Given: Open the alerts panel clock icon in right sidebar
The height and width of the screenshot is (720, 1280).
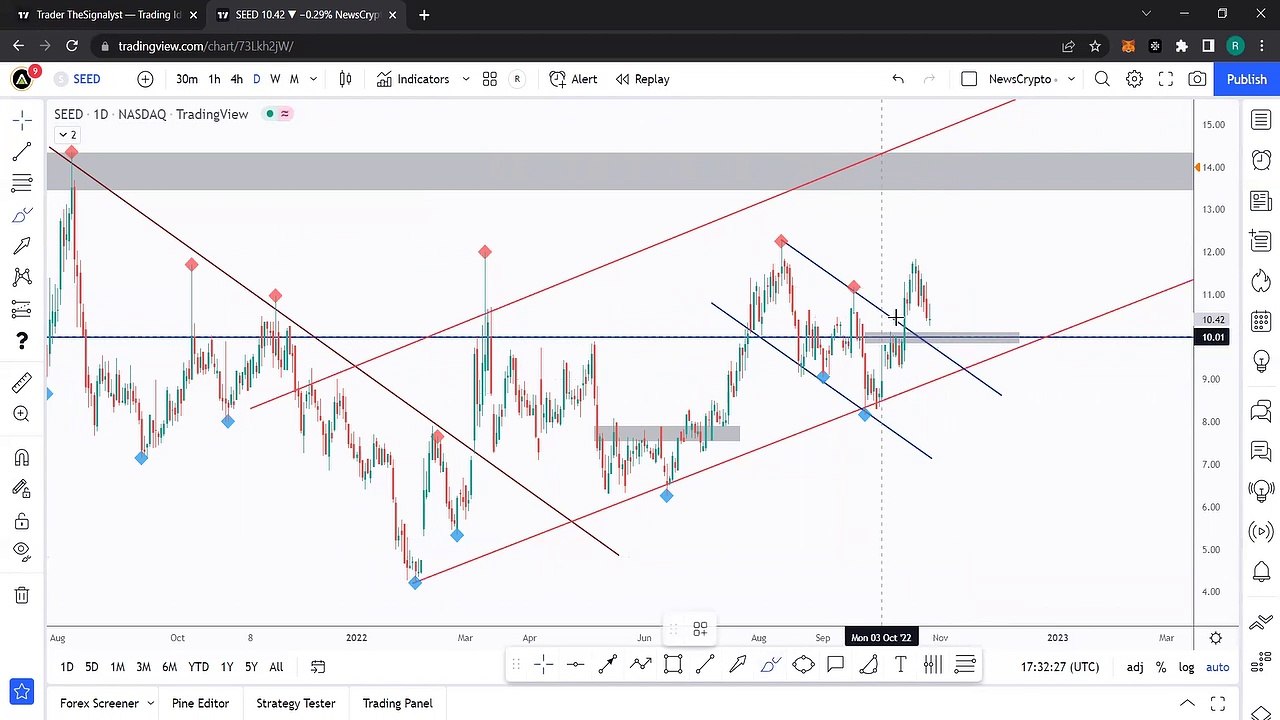Looking at the screenshot, I should 1260,160.
